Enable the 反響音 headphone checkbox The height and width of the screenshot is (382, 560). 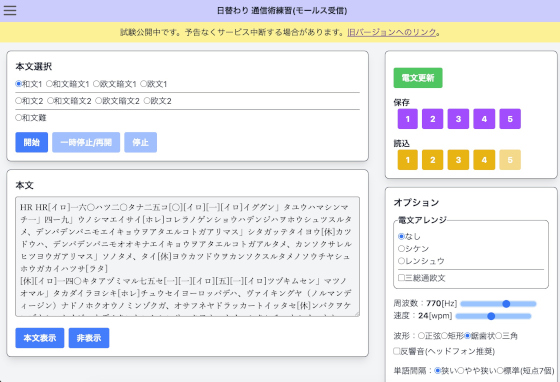pos(396,351)
